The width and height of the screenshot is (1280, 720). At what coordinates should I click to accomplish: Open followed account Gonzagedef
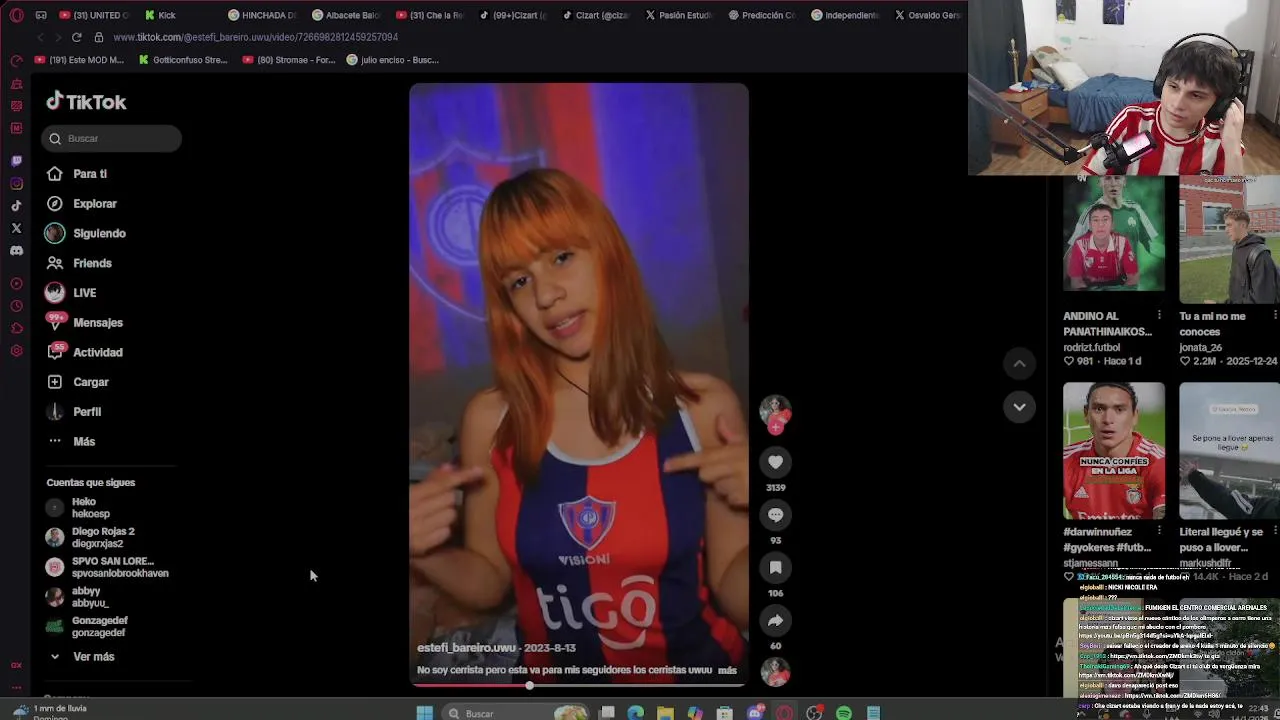(x=87, y=627)
